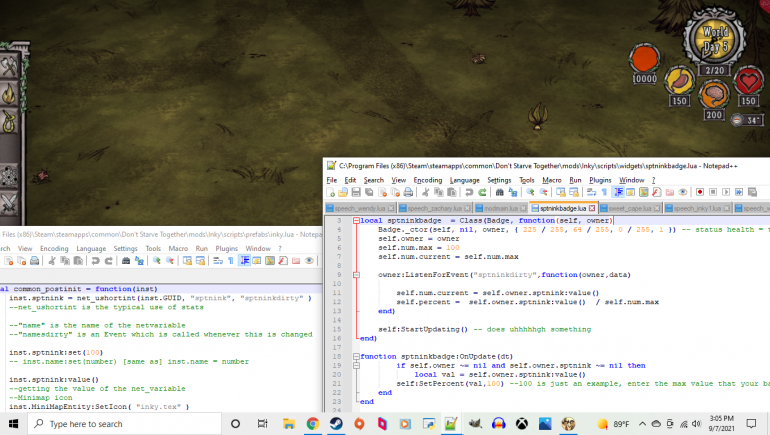Open the game fire crafting tab
This screenshot has height=435, width=770.
pos(9,94)
